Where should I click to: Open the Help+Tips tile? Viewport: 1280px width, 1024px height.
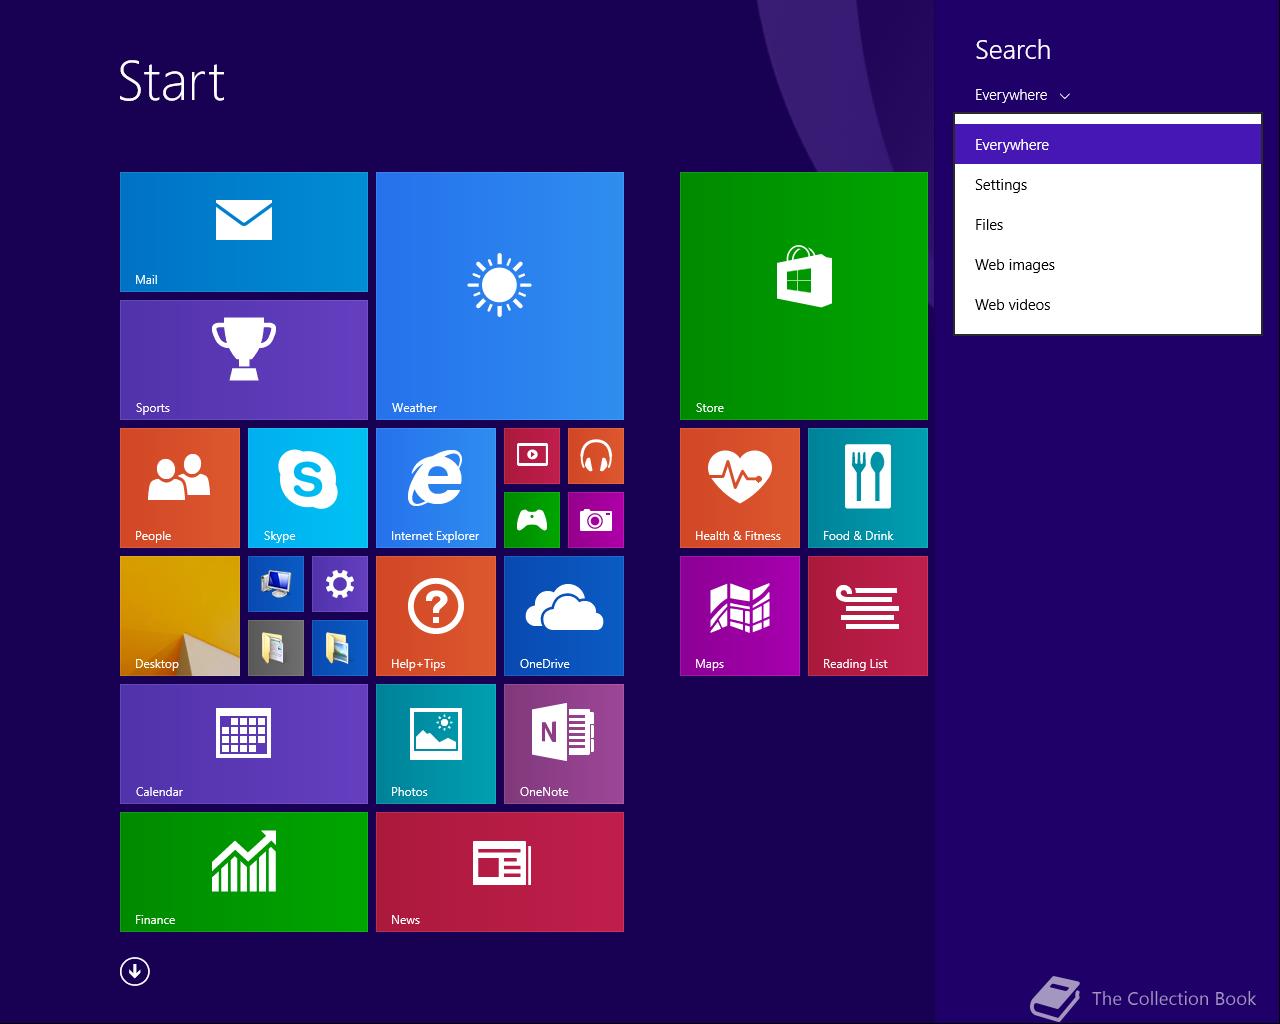click(436, 616)
